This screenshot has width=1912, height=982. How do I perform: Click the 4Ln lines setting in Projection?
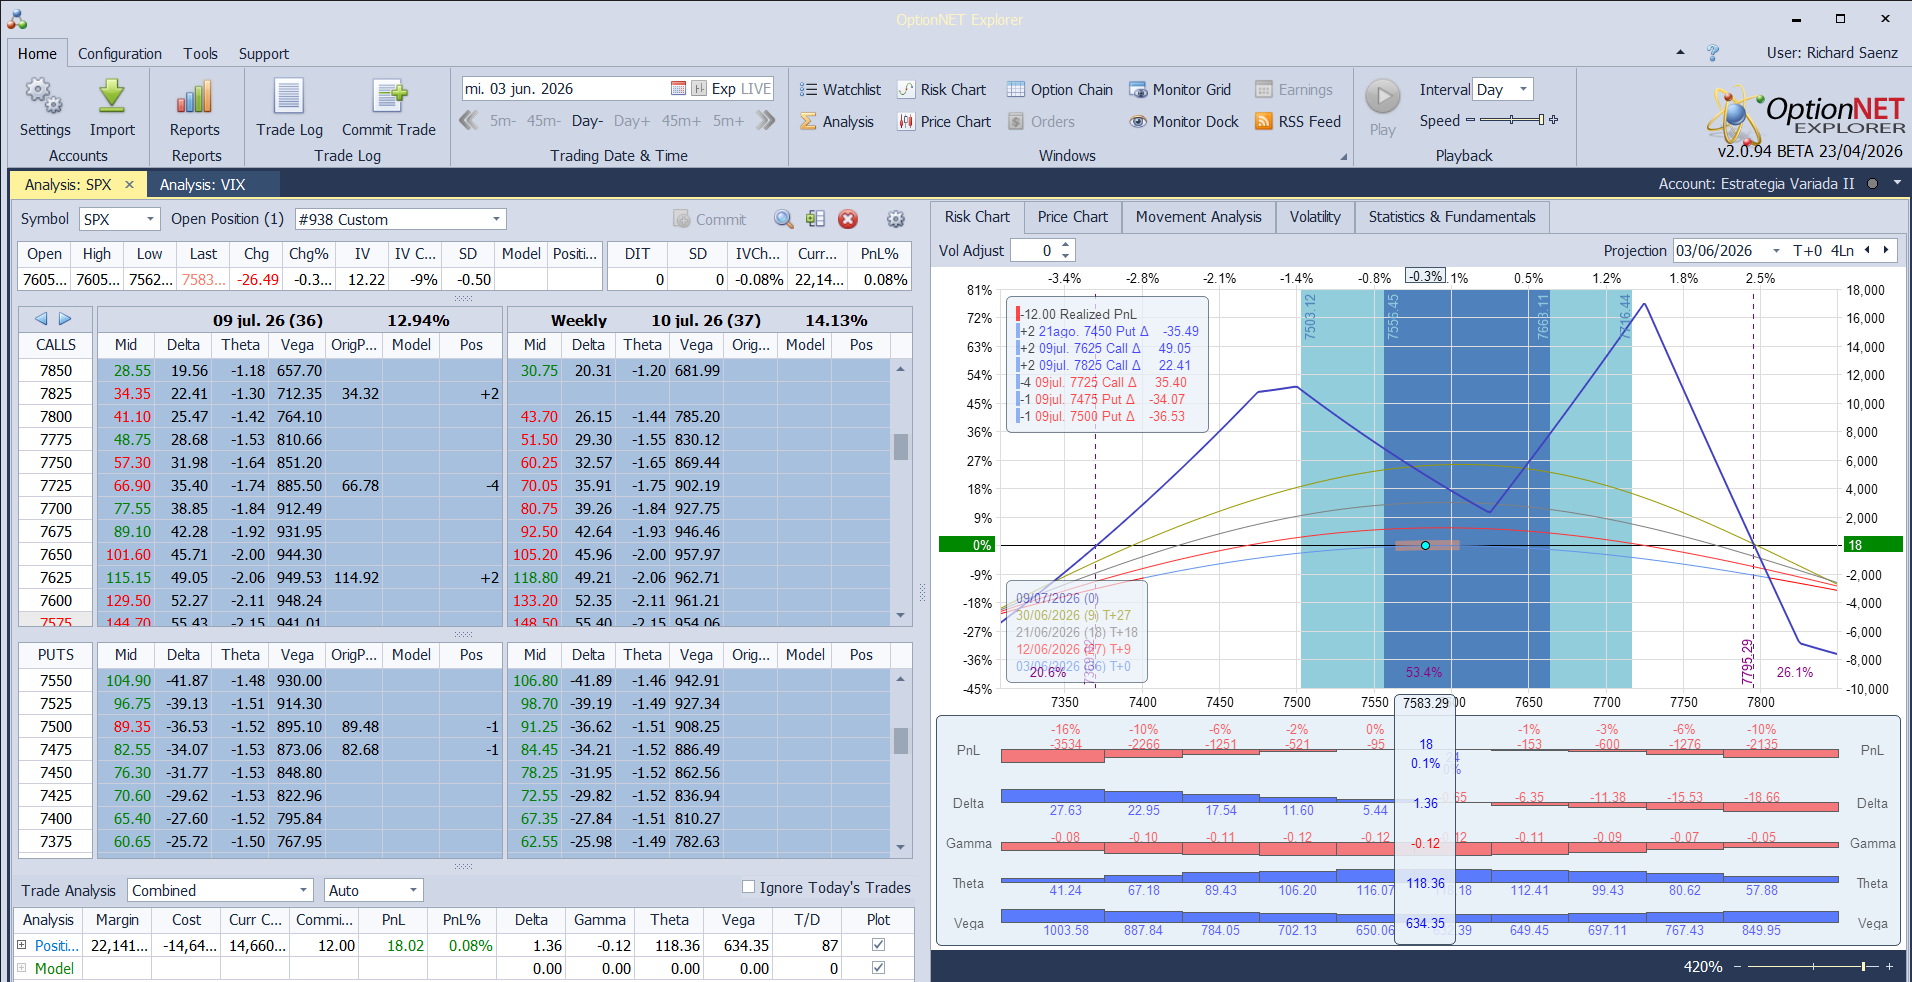click(1842, 251)
